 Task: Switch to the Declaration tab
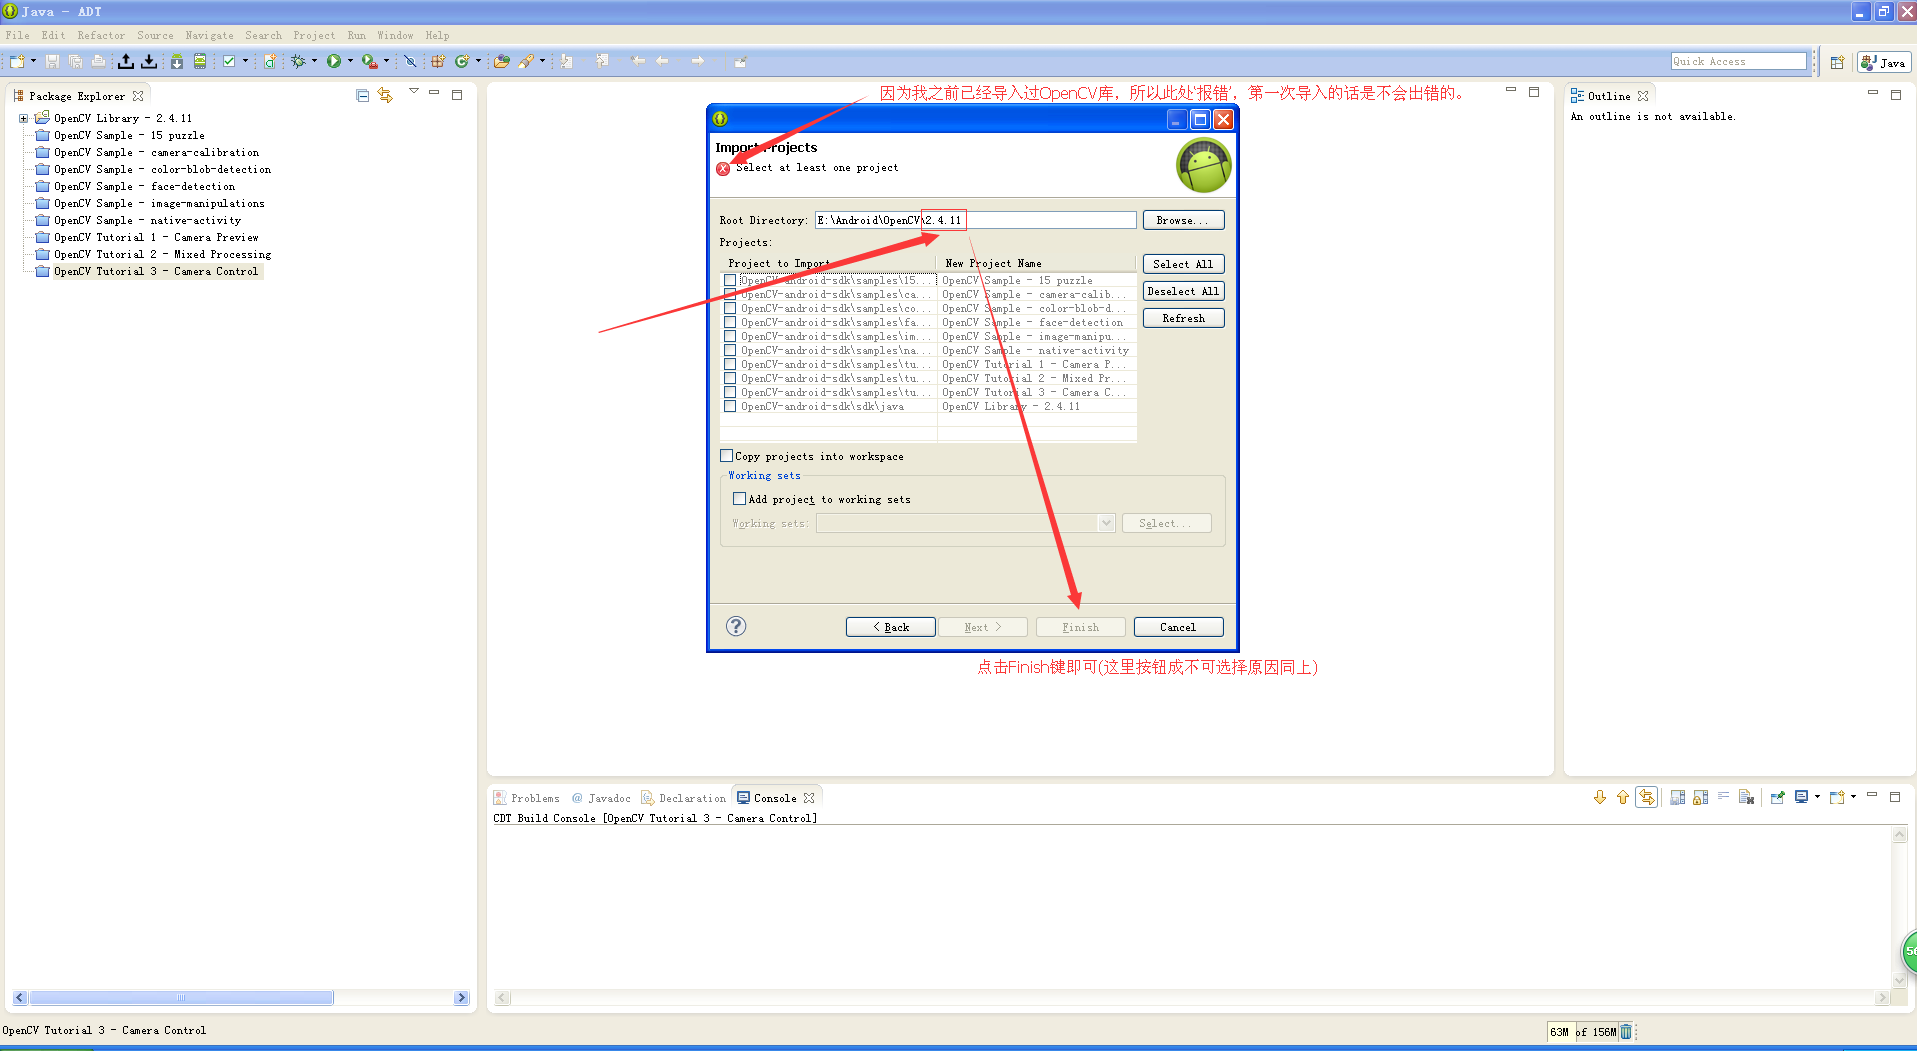[684, 798]
